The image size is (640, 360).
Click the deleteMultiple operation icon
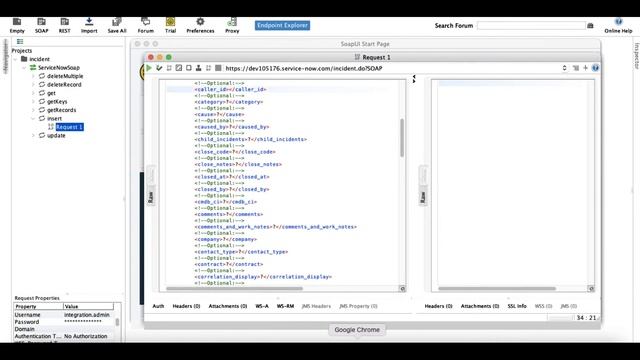(x=42, y=76)
